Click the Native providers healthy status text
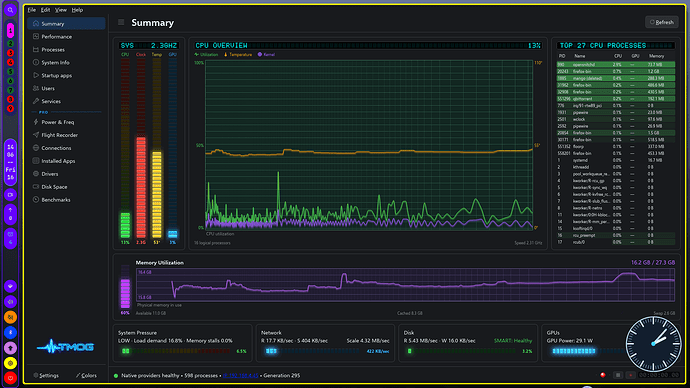Screen dimensions: 690x388 pos(150,376)
